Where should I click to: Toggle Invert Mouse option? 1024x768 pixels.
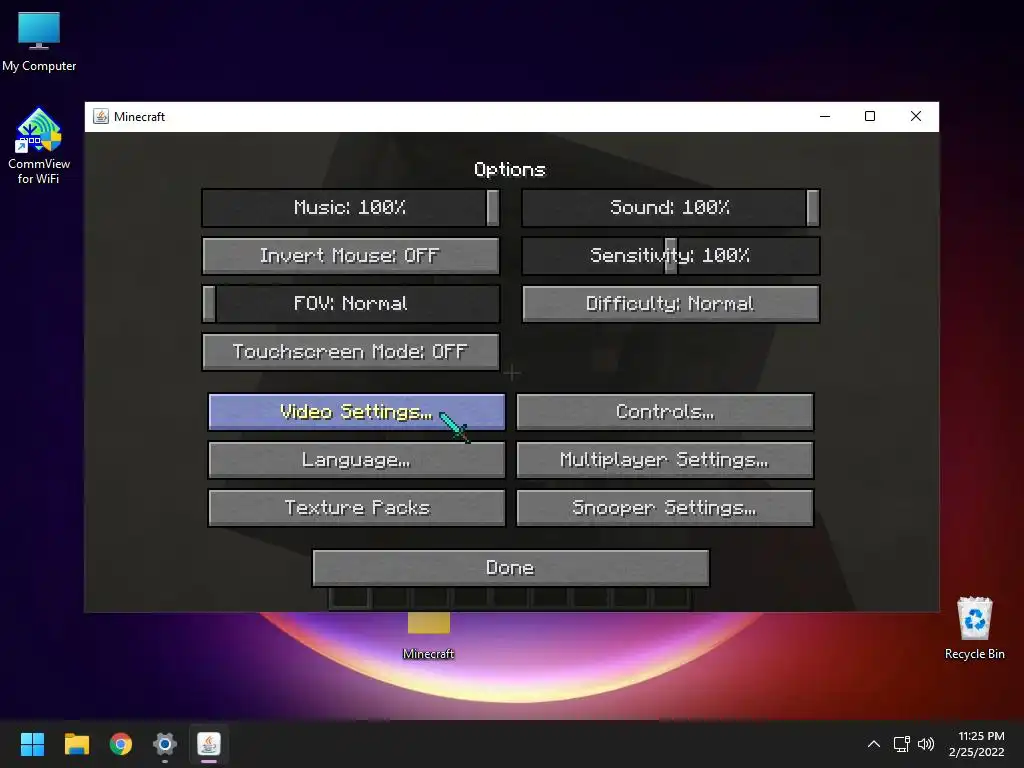pos(351,255)
